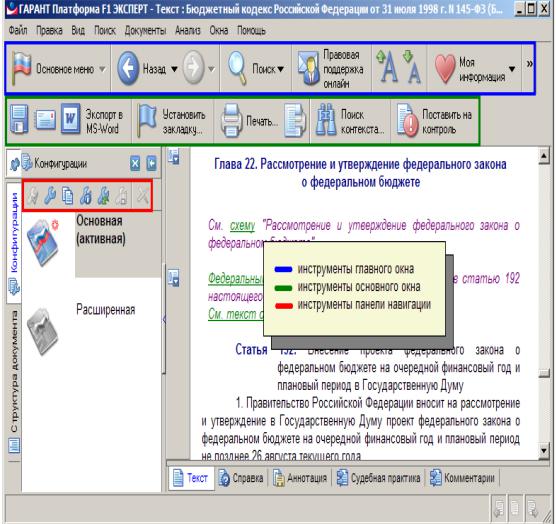Open margin icon menu beside Глава 22 heading
The image size is (556, 524).
(x=174, y=156)
